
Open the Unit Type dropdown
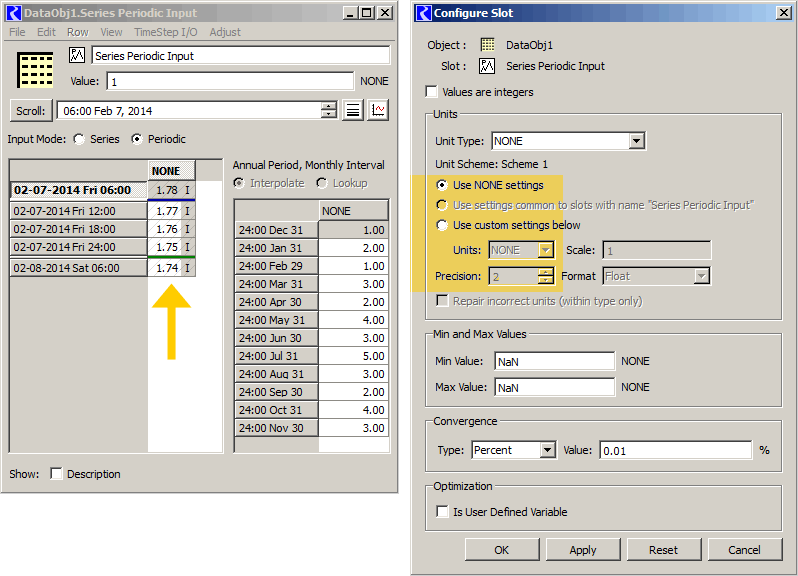click(636, 141)
